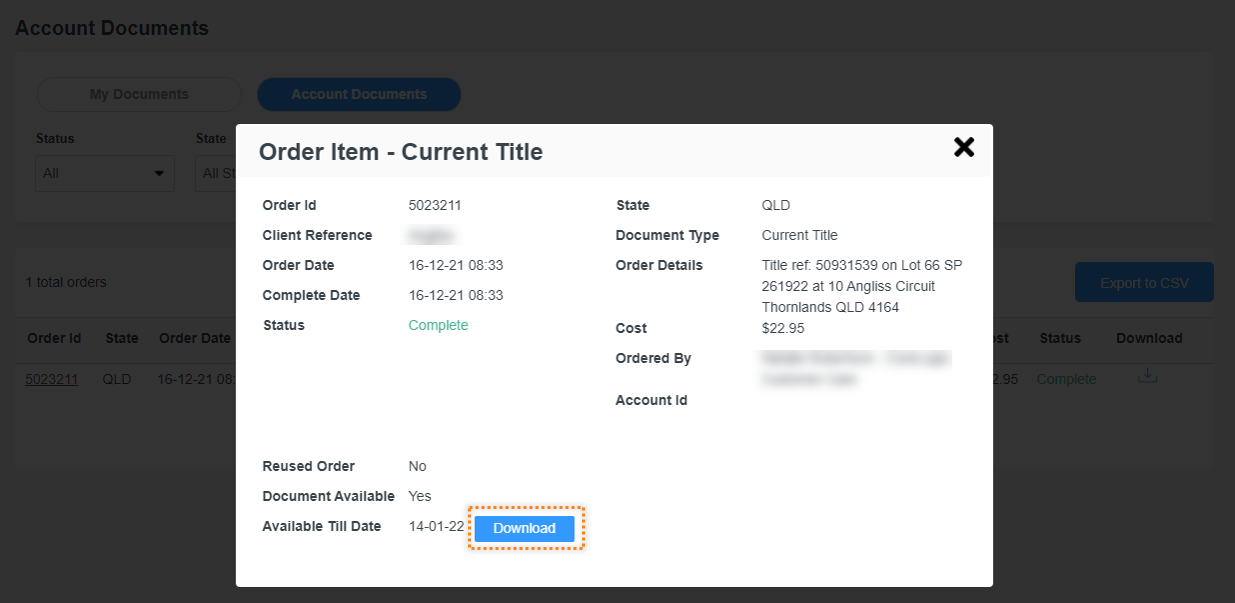This screenshot has width=1235, height=603.
Task: Click the Status column header in table
Action: (x=1060, y=338)
